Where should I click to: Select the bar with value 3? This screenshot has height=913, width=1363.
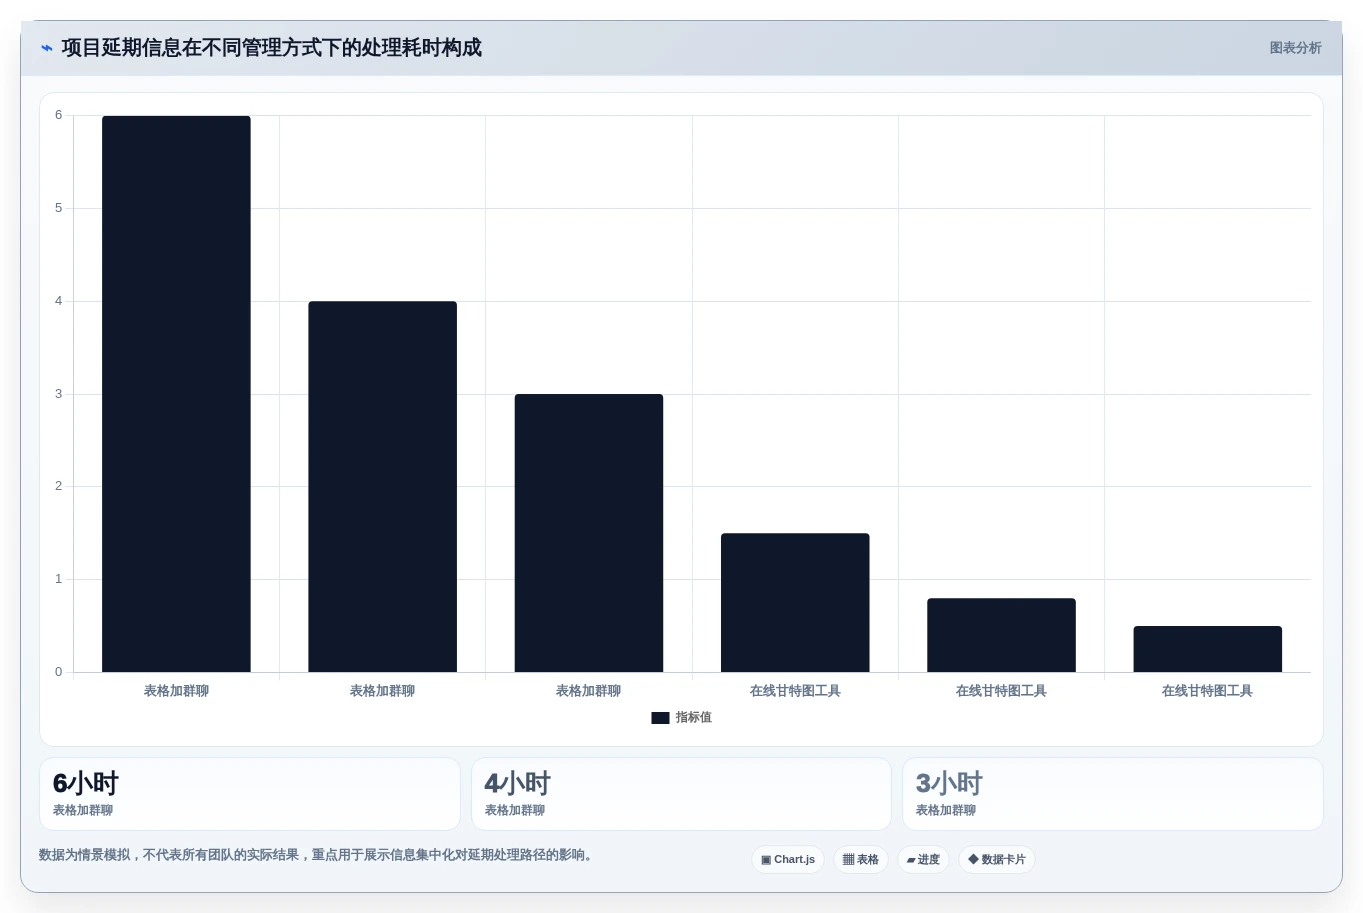click(589, 533)
